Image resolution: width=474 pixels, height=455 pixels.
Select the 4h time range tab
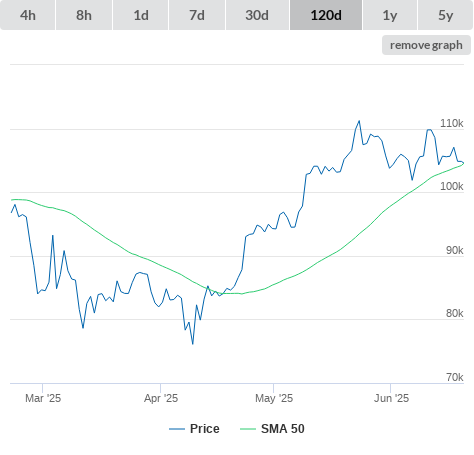(28, 15)
